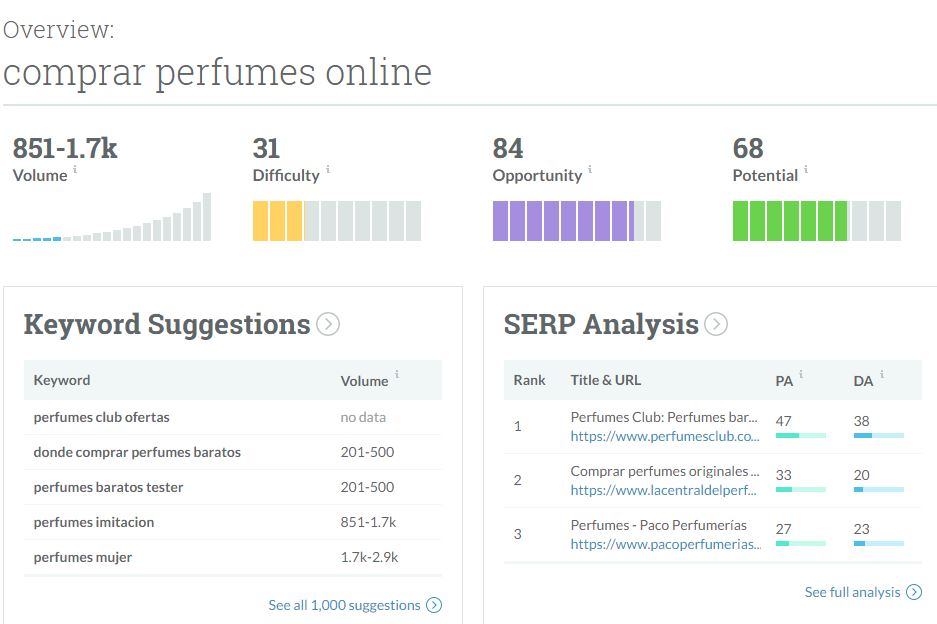Viewport: 937px width, 624px height.
Task: Click the DA column info icon
Action: coord(881,375)
